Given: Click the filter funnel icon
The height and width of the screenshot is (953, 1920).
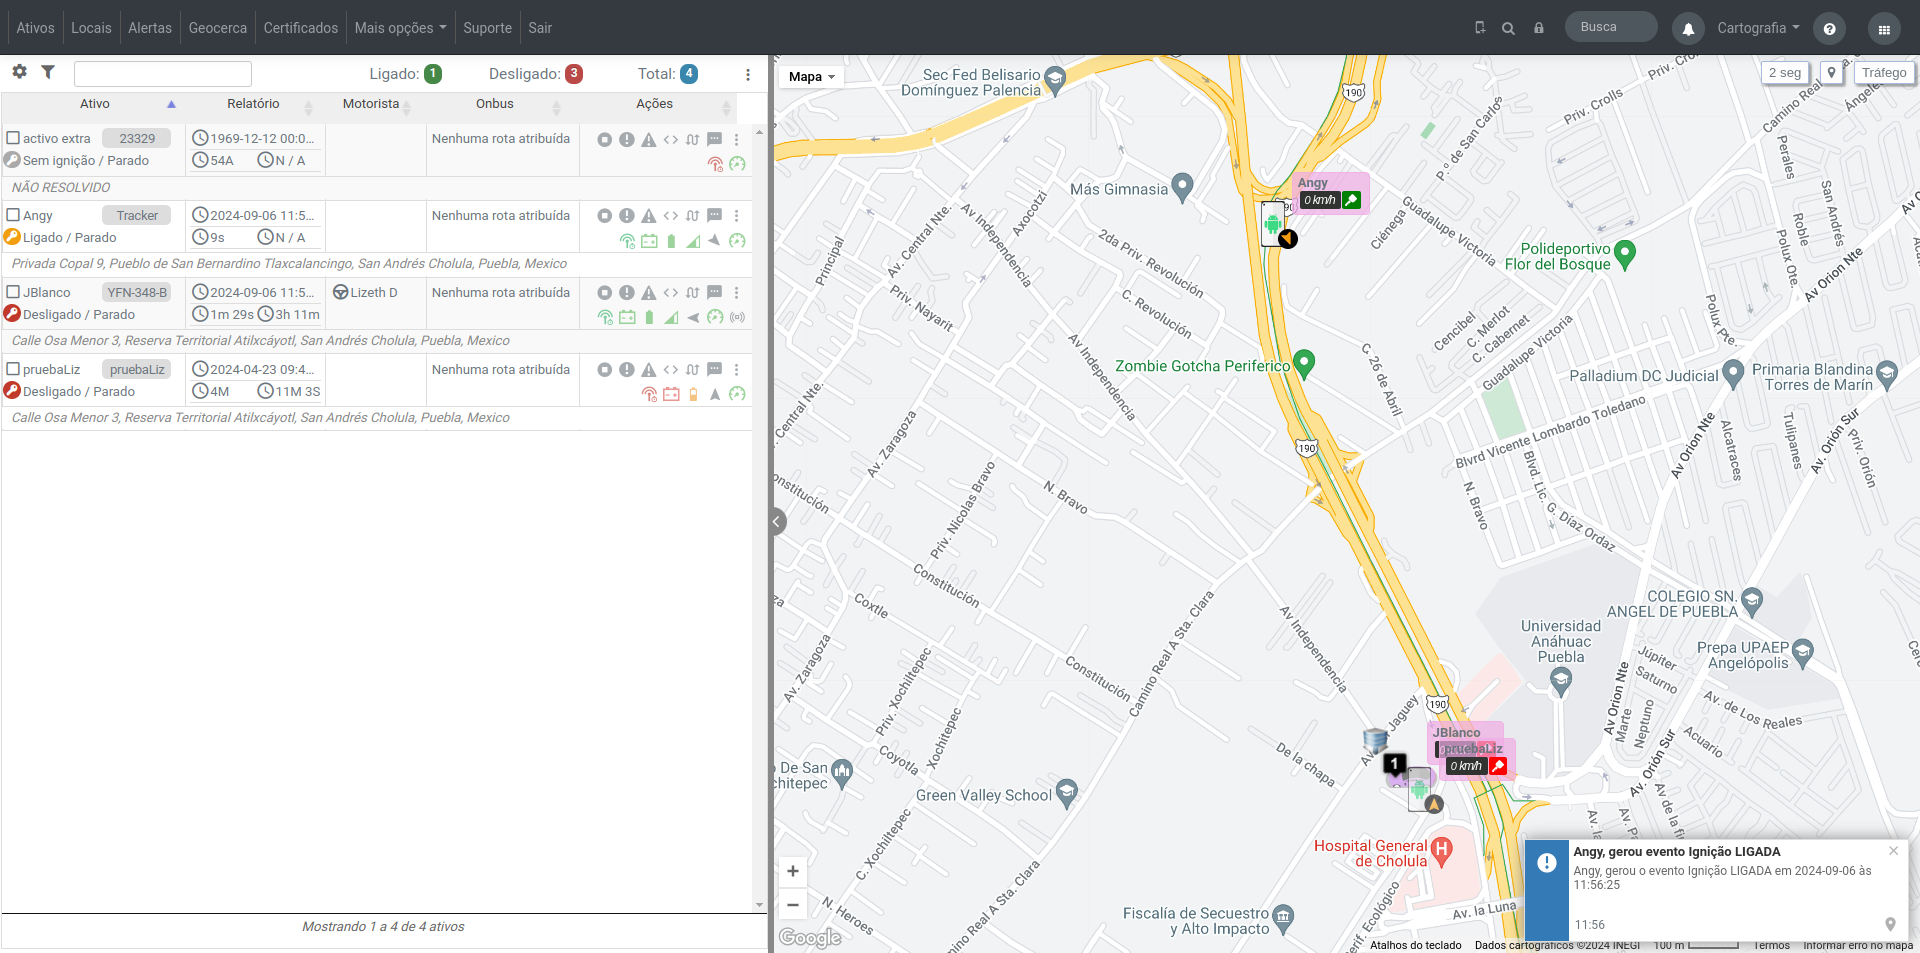Looking at the screenshot, I should (48, 72).
